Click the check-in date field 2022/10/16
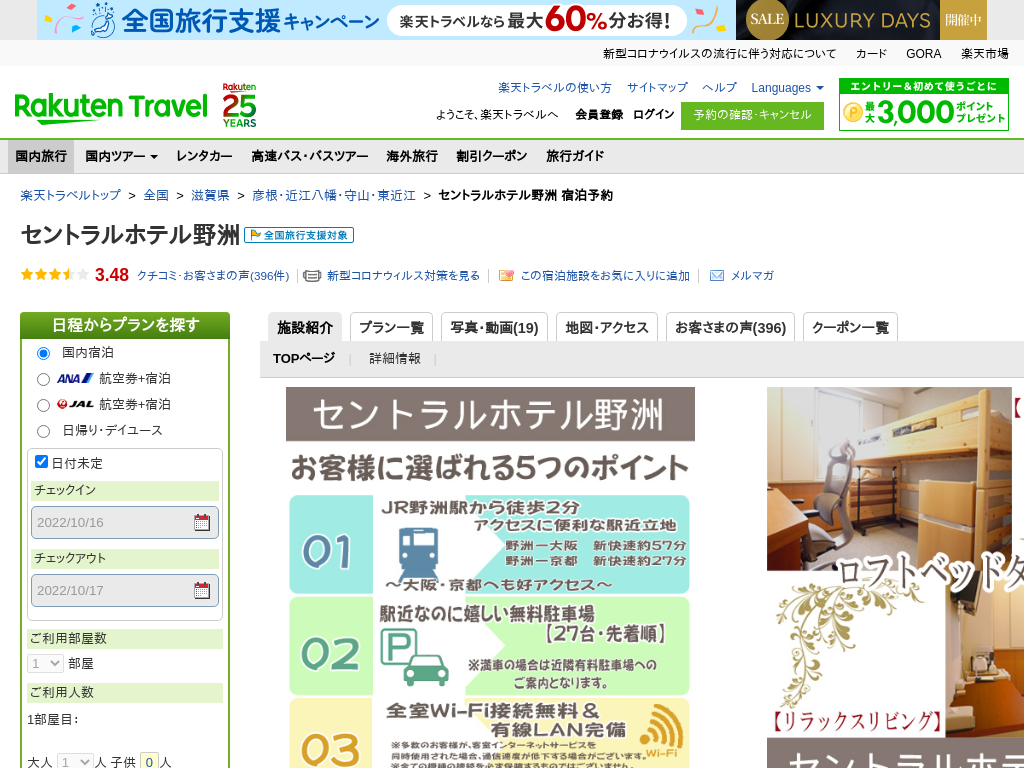Image resolution: width=1024 pixels, height=768 pixels. pyautogui.click(x=125, y=522)
